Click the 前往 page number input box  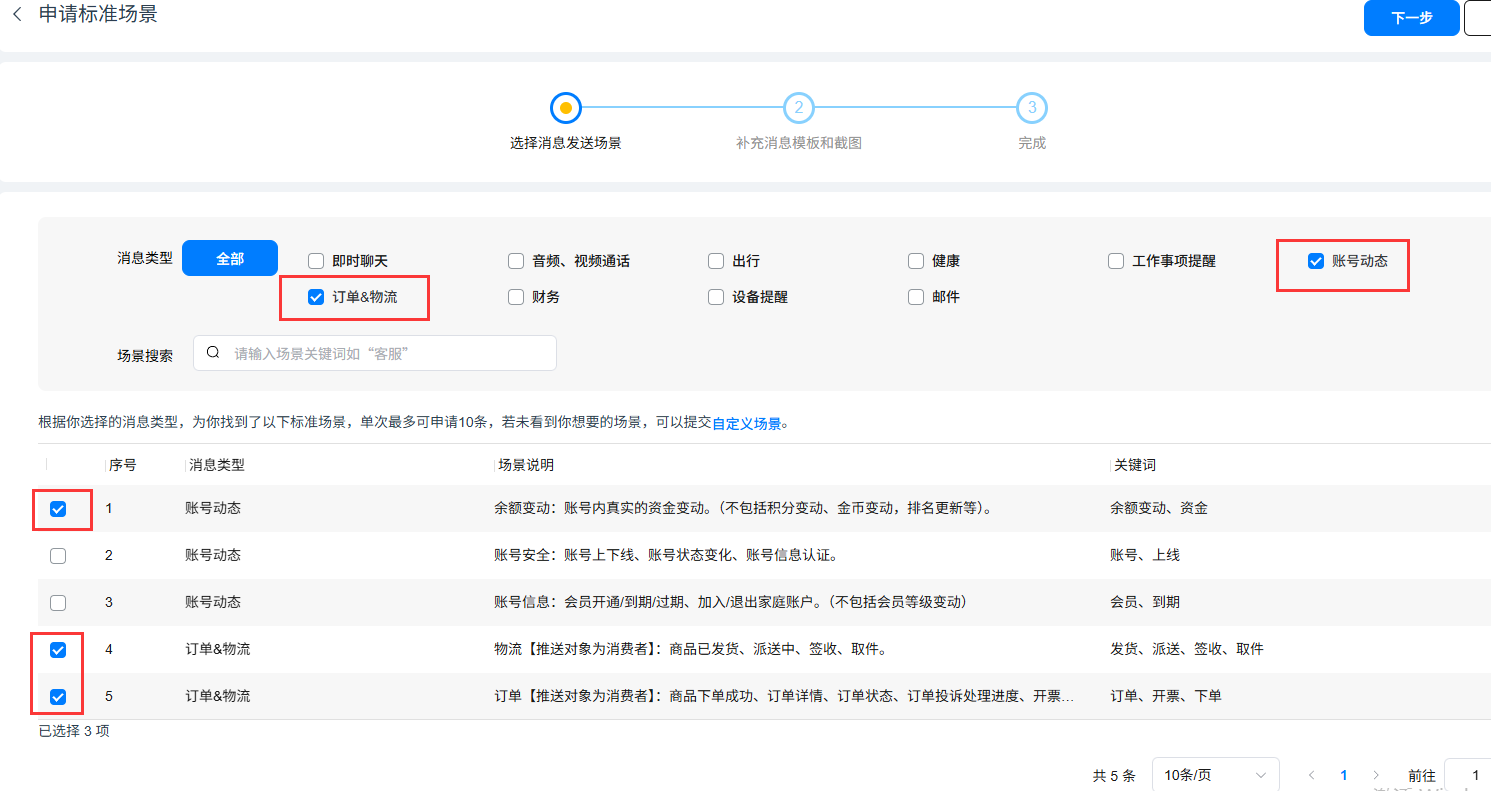[1468, 775]
